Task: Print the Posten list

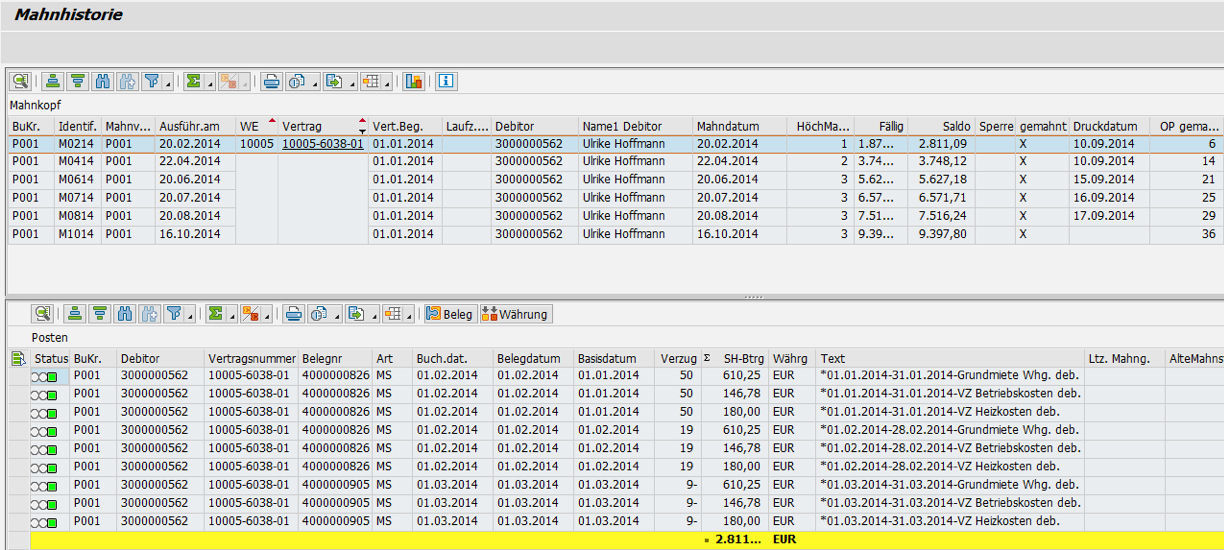Action: point(293,314)
